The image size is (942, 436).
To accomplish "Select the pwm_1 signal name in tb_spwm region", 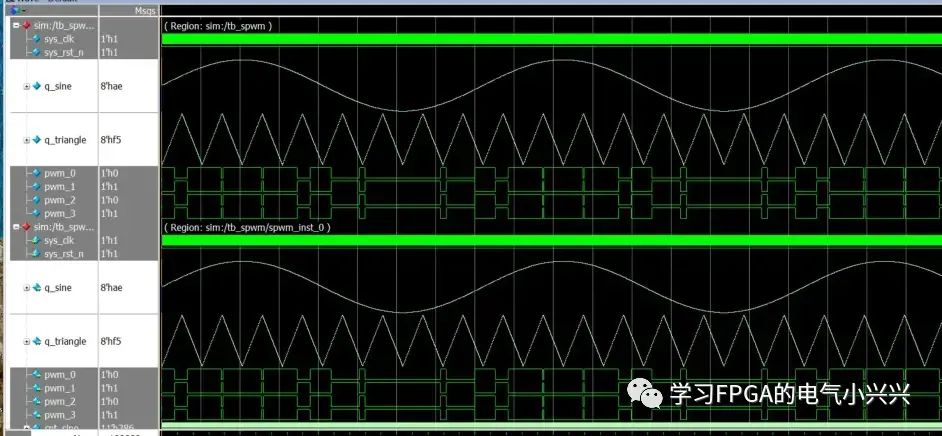I will pos(60,187).
